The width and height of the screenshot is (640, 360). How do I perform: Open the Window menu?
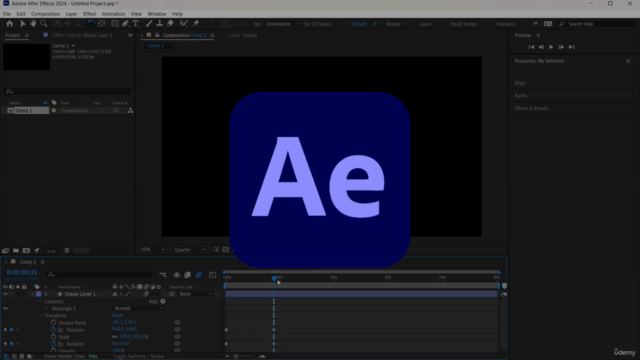157,14
